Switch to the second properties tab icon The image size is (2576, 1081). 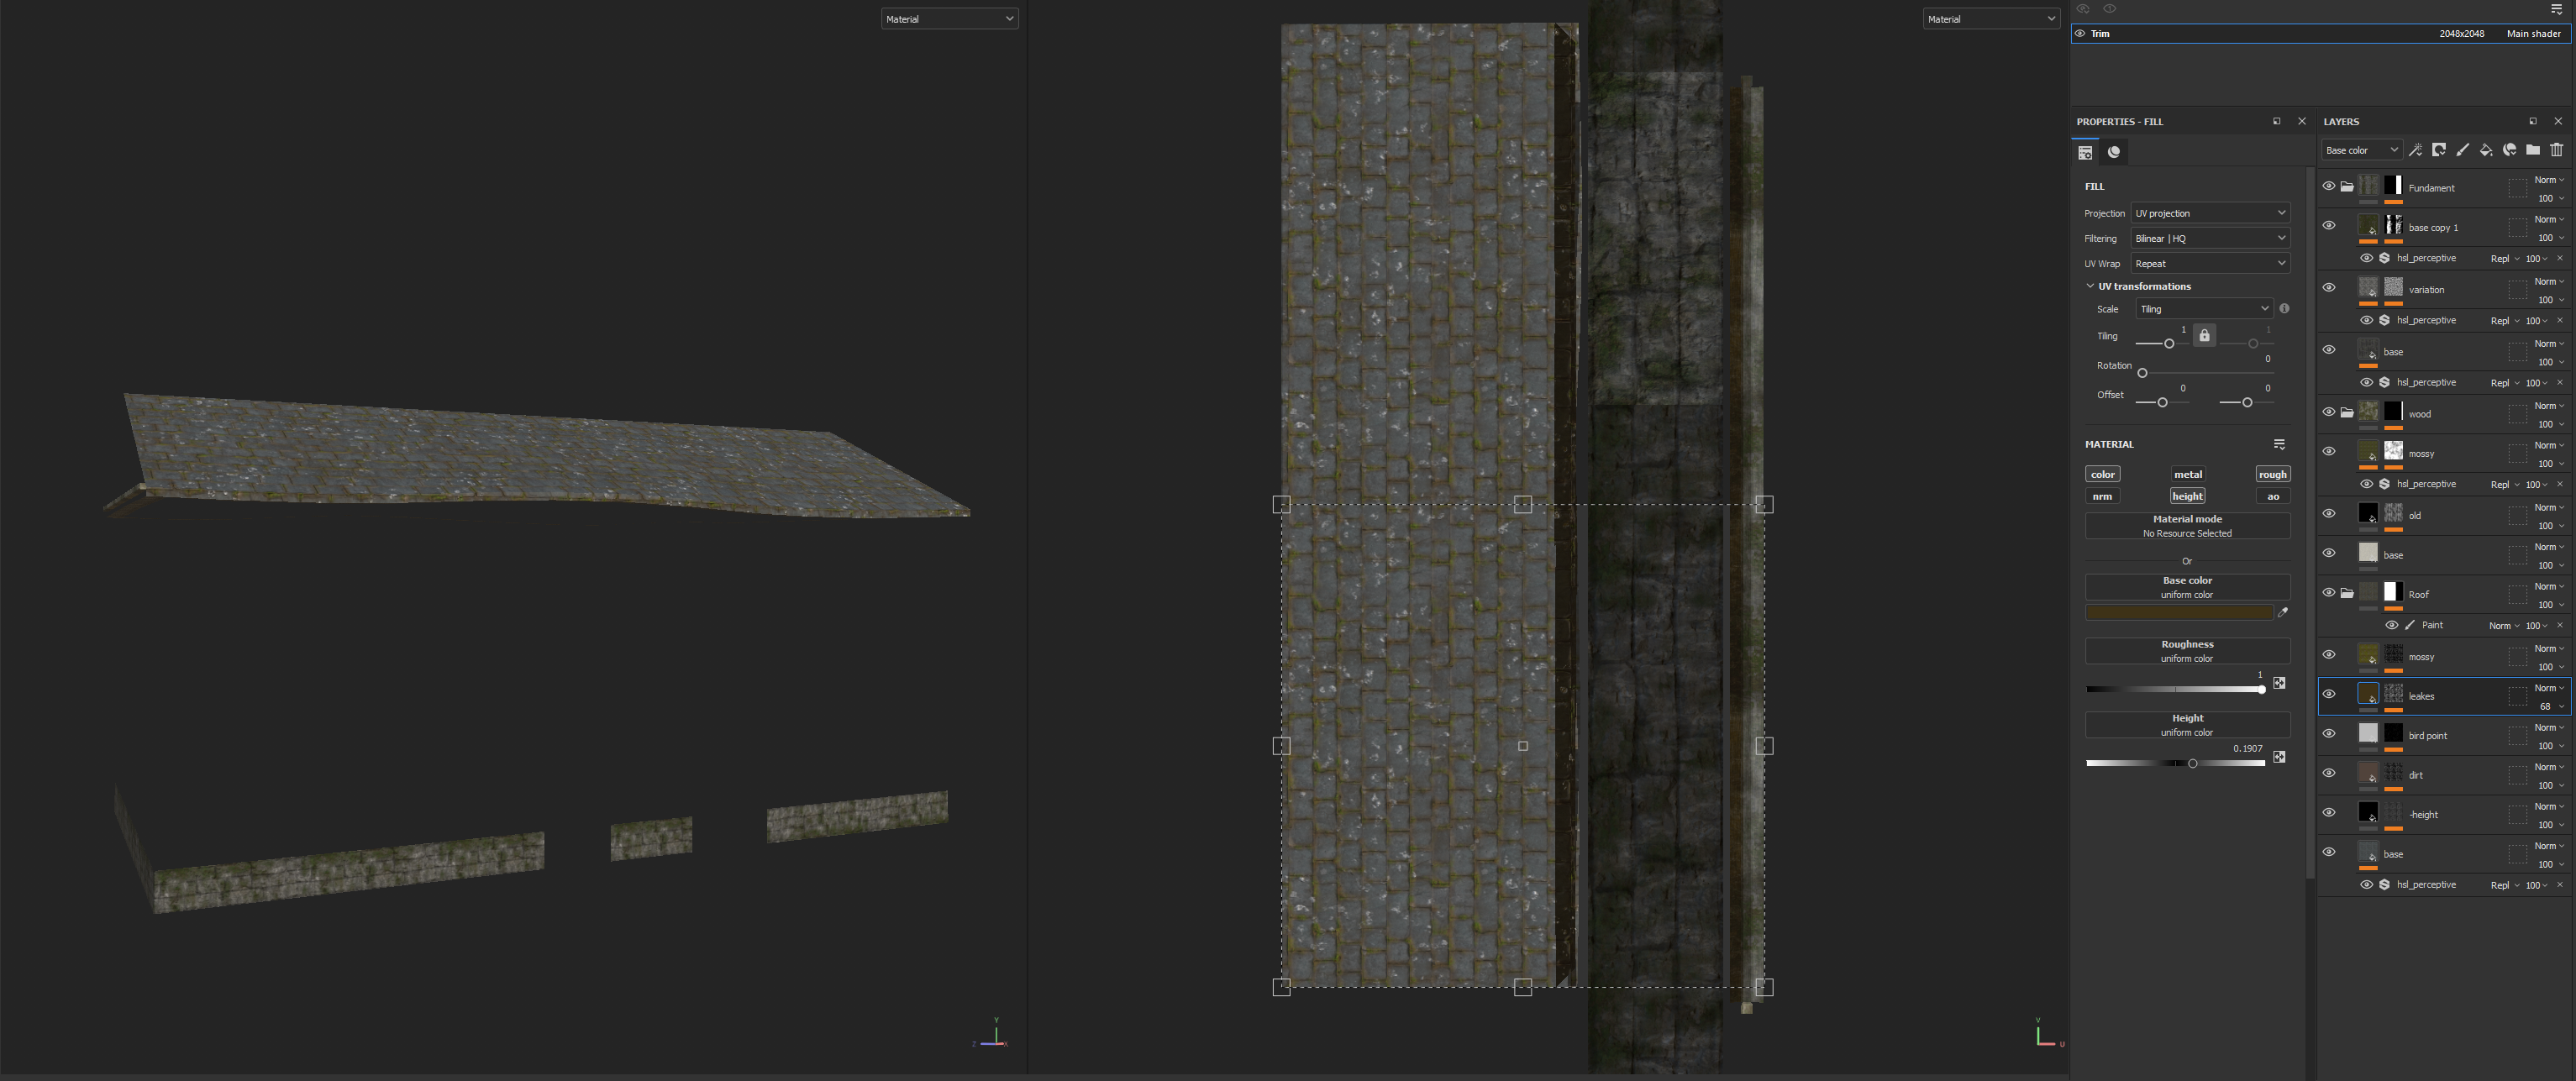(2114, 152)
